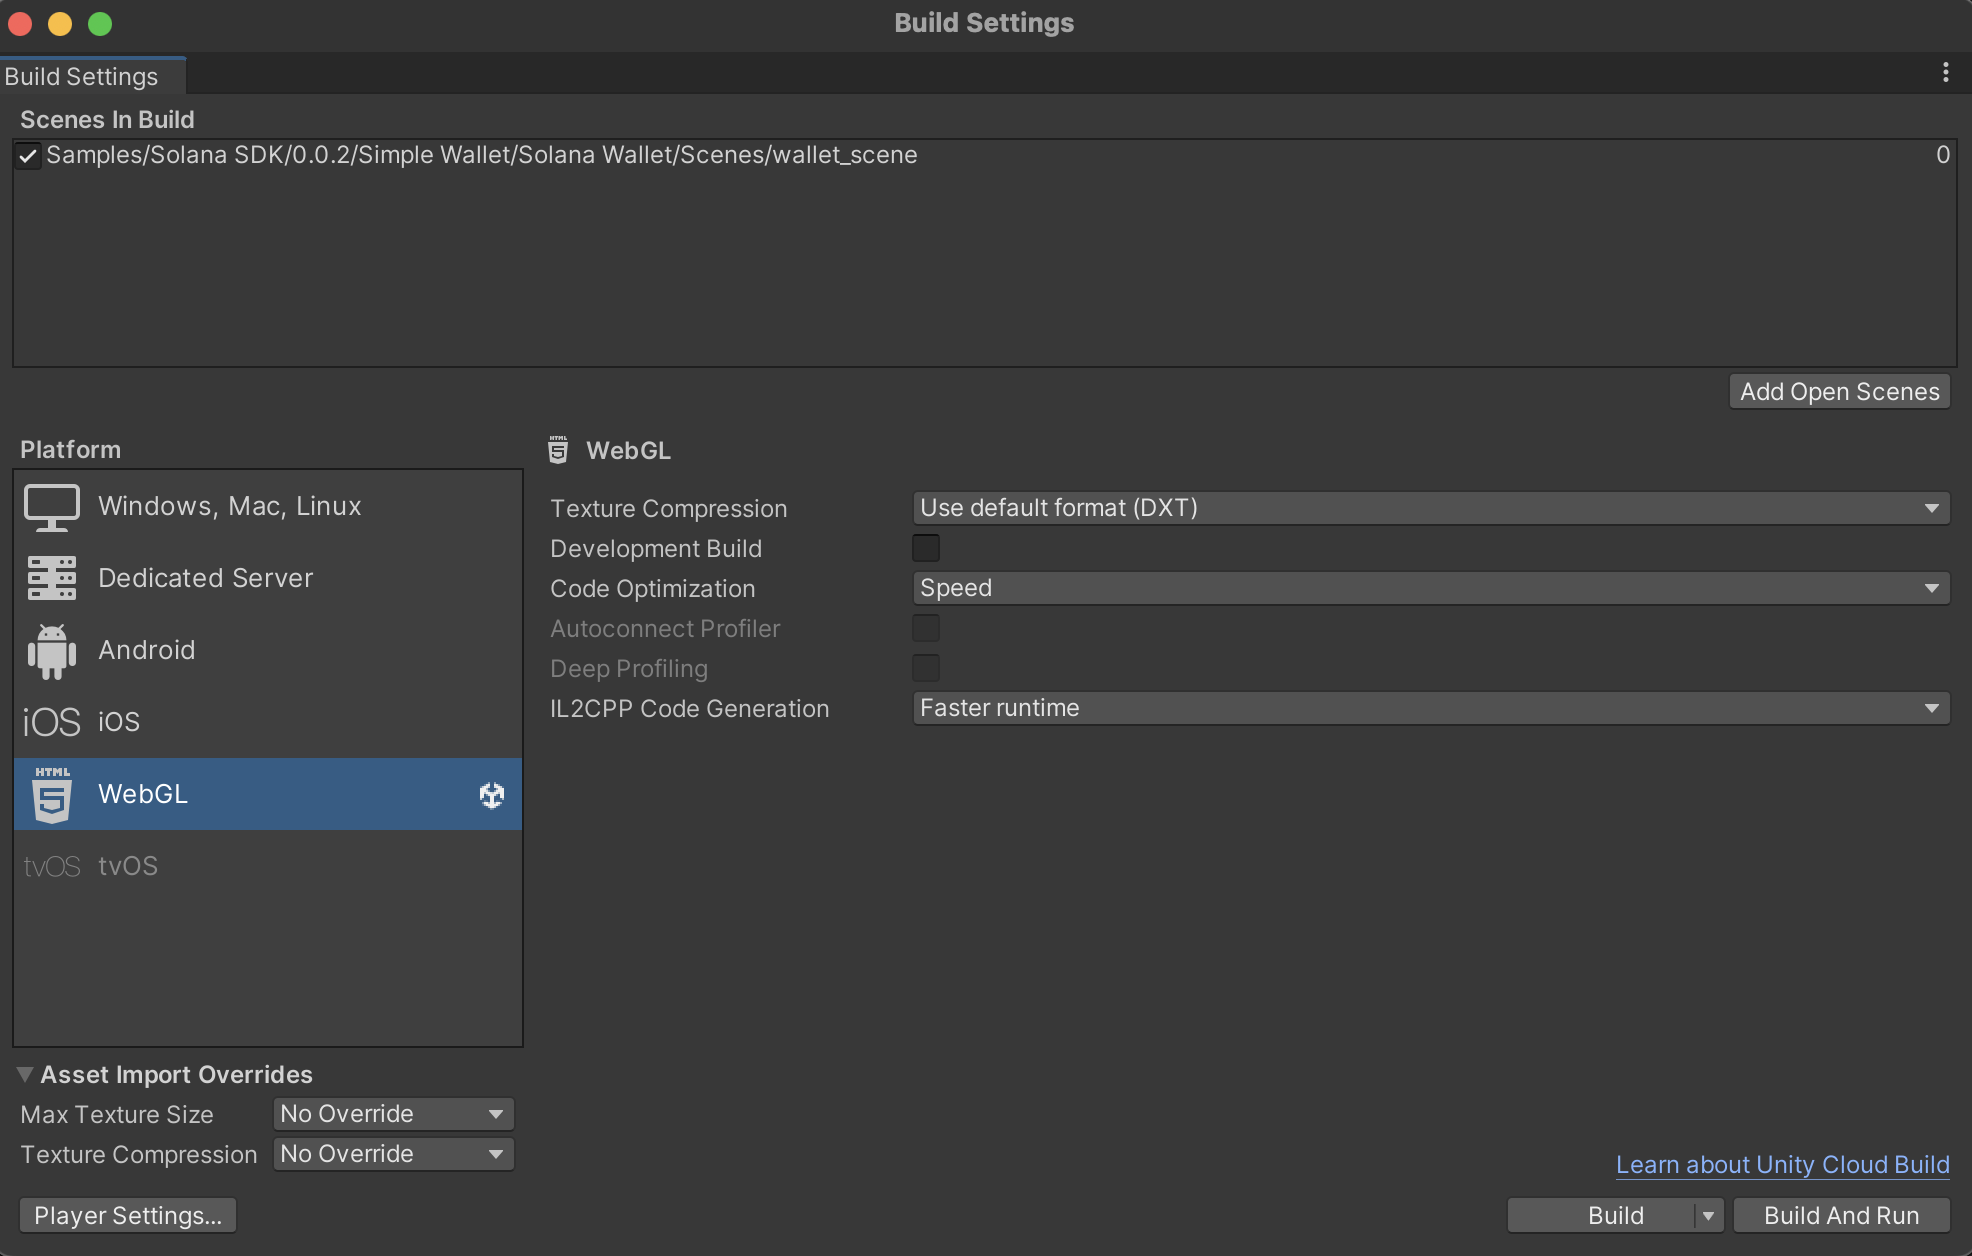Image resolution: width=1972 pixels, height=1256 pixels.
Task: Open the Build Settings kebab options menu
Action: pos(1945,72)
